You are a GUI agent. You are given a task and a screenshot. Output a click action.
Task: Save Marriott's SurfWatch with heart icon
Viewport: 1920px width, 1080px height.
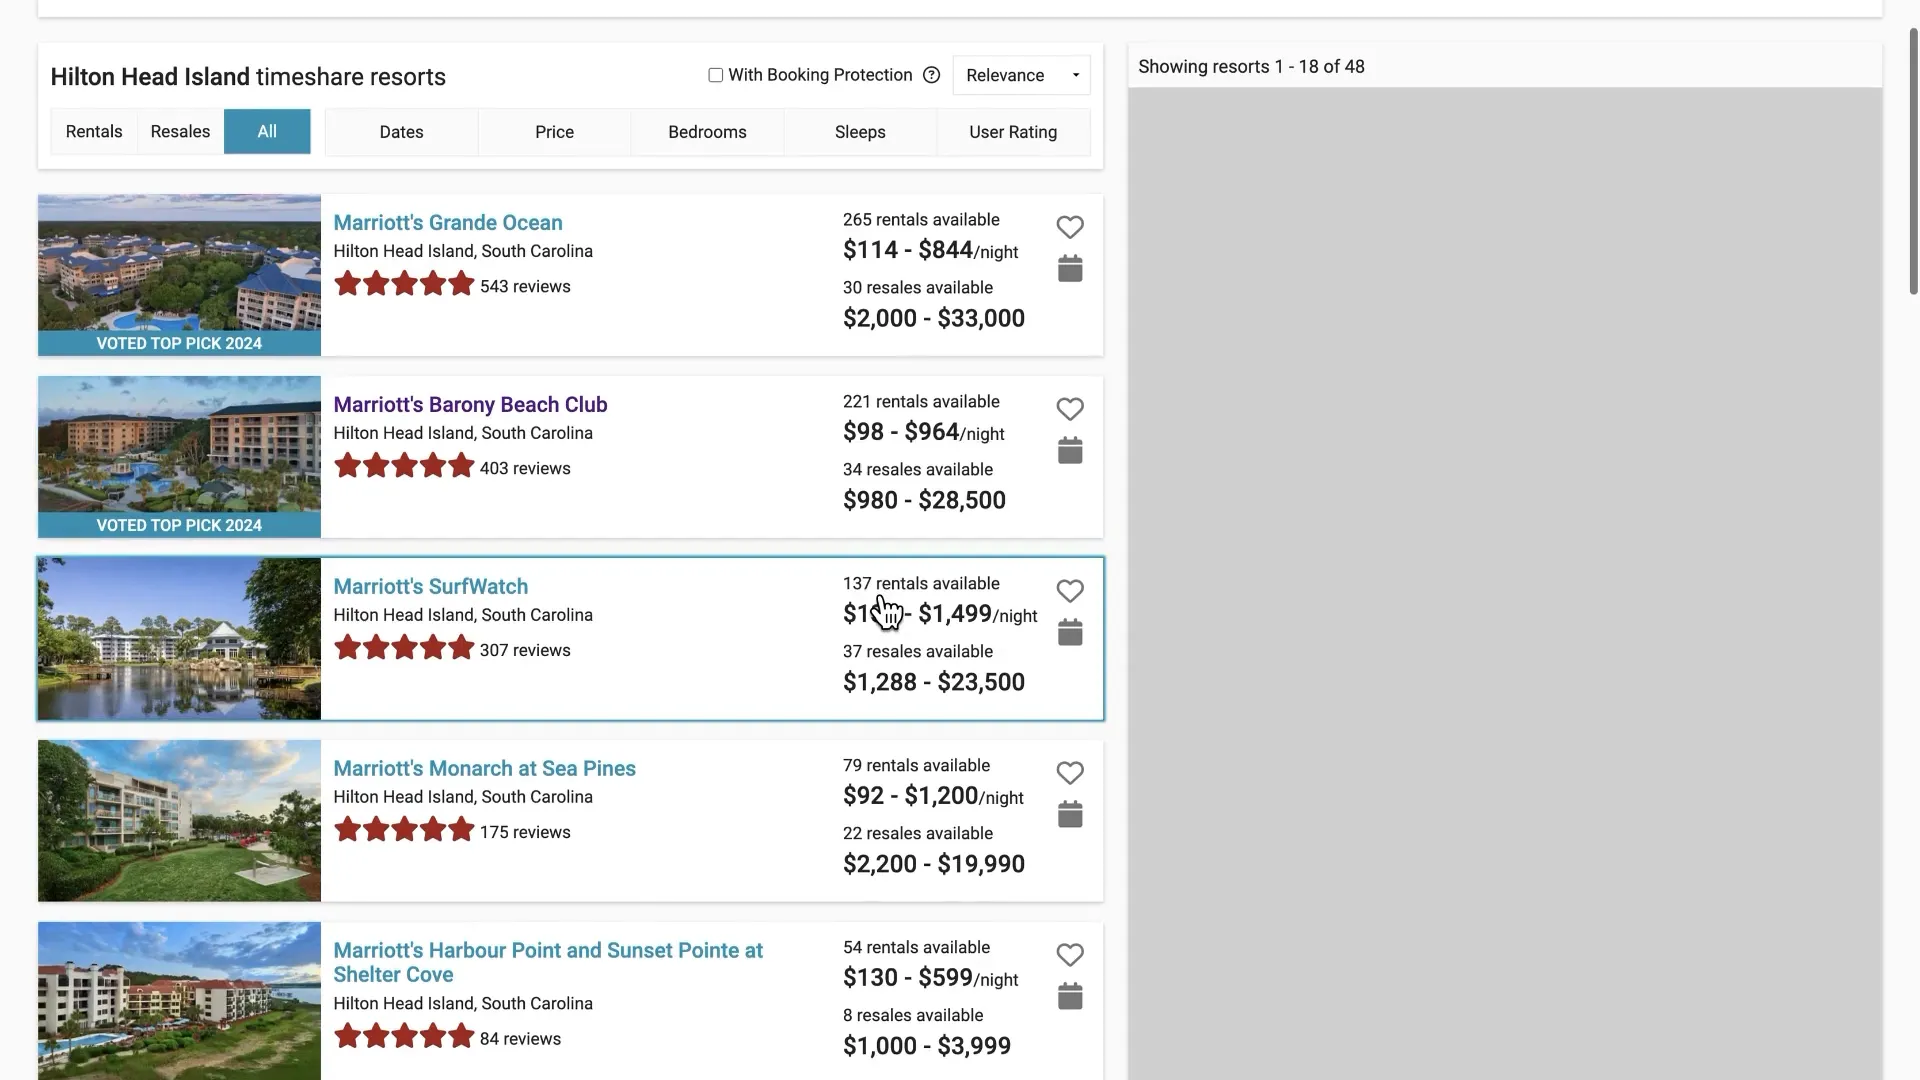coord(1070,591)
